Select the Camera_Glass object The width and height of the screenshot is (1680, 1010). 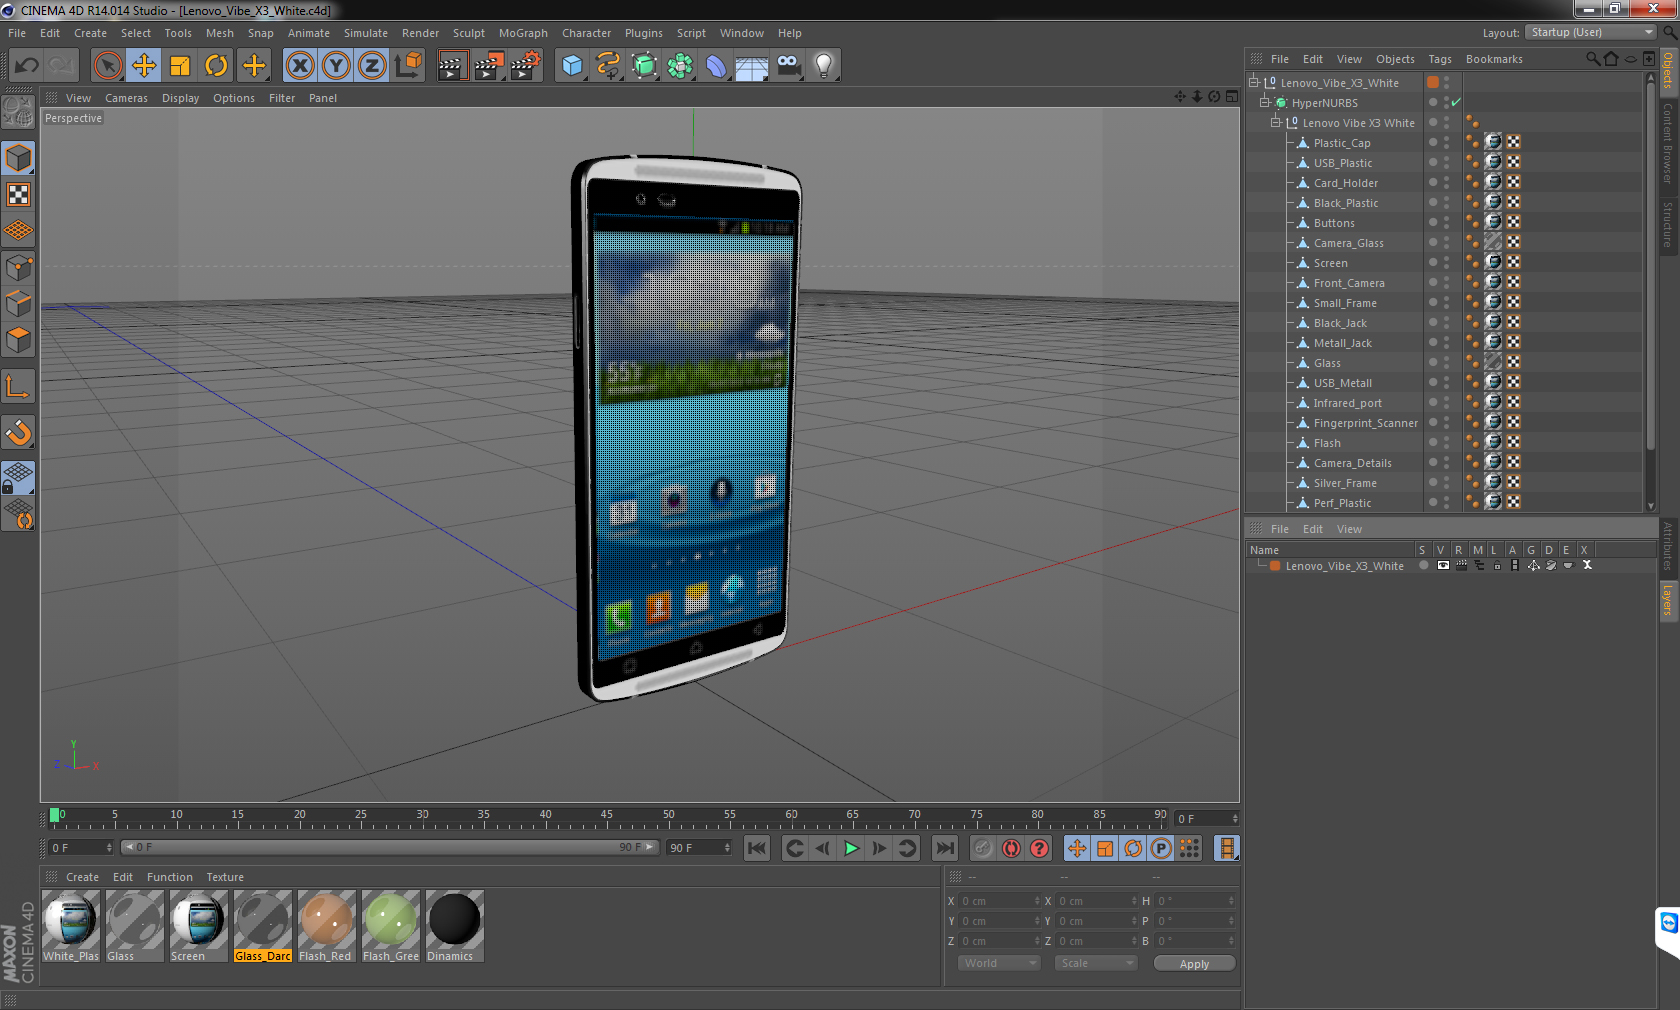click(x=1348, y=243)
